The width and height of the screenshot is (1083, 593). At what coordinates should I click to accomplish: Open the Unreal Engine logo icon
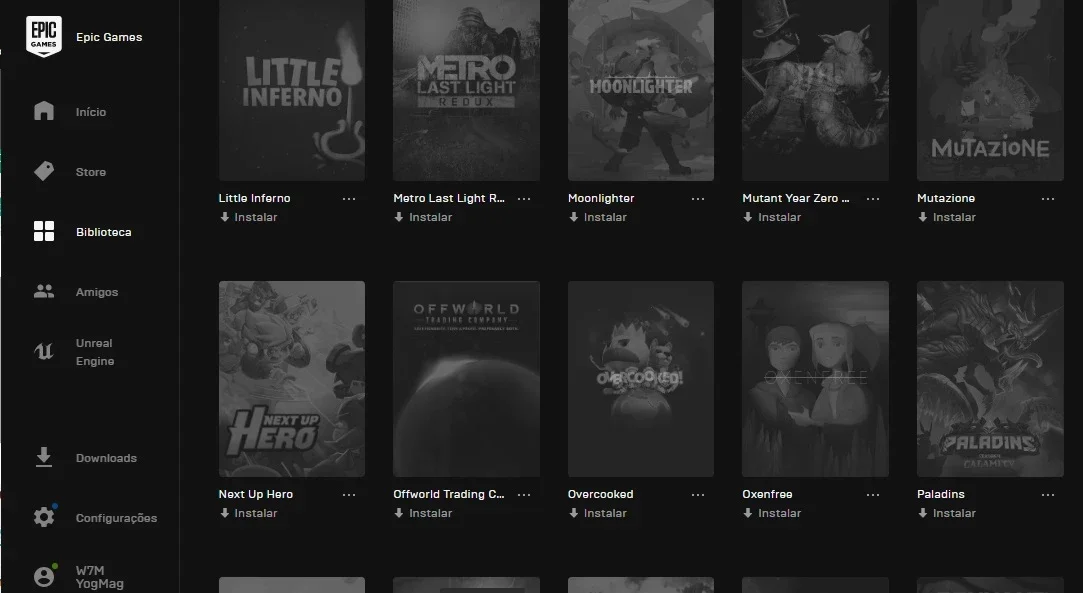click(44, 352)
